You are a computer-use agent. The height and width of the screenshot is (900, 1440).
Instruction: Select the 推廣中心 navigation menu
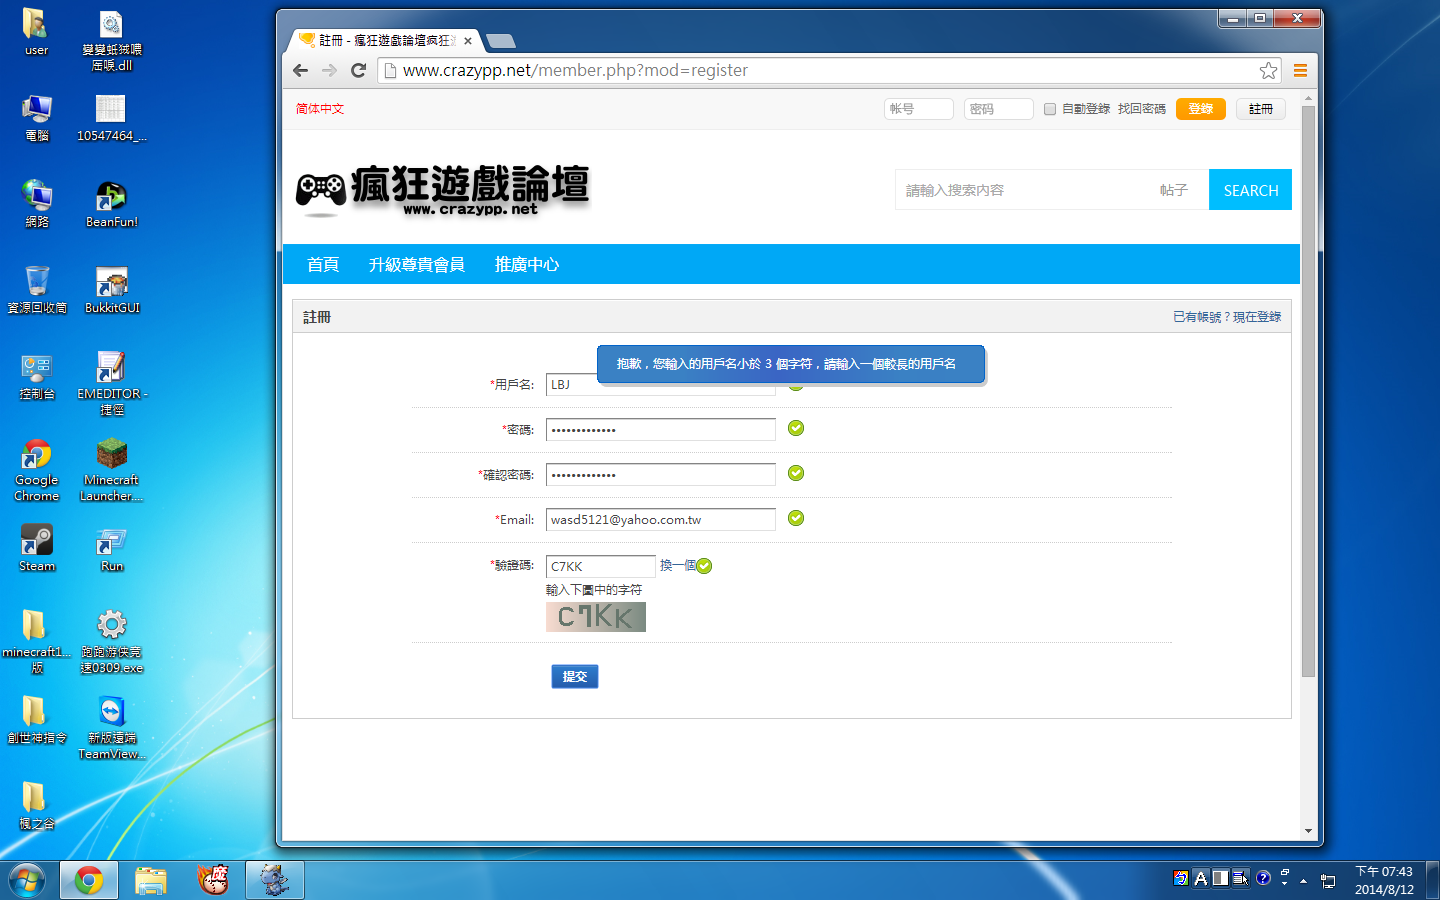528,263
